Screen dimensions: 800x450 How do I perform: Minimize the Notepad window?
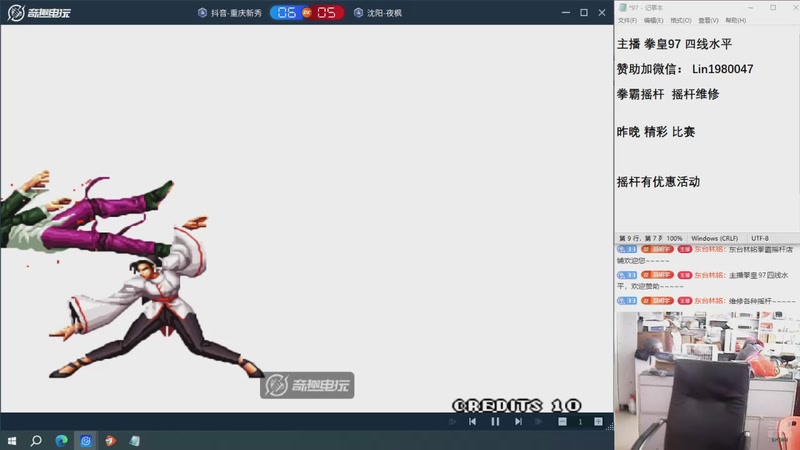(x=751, y=8)
